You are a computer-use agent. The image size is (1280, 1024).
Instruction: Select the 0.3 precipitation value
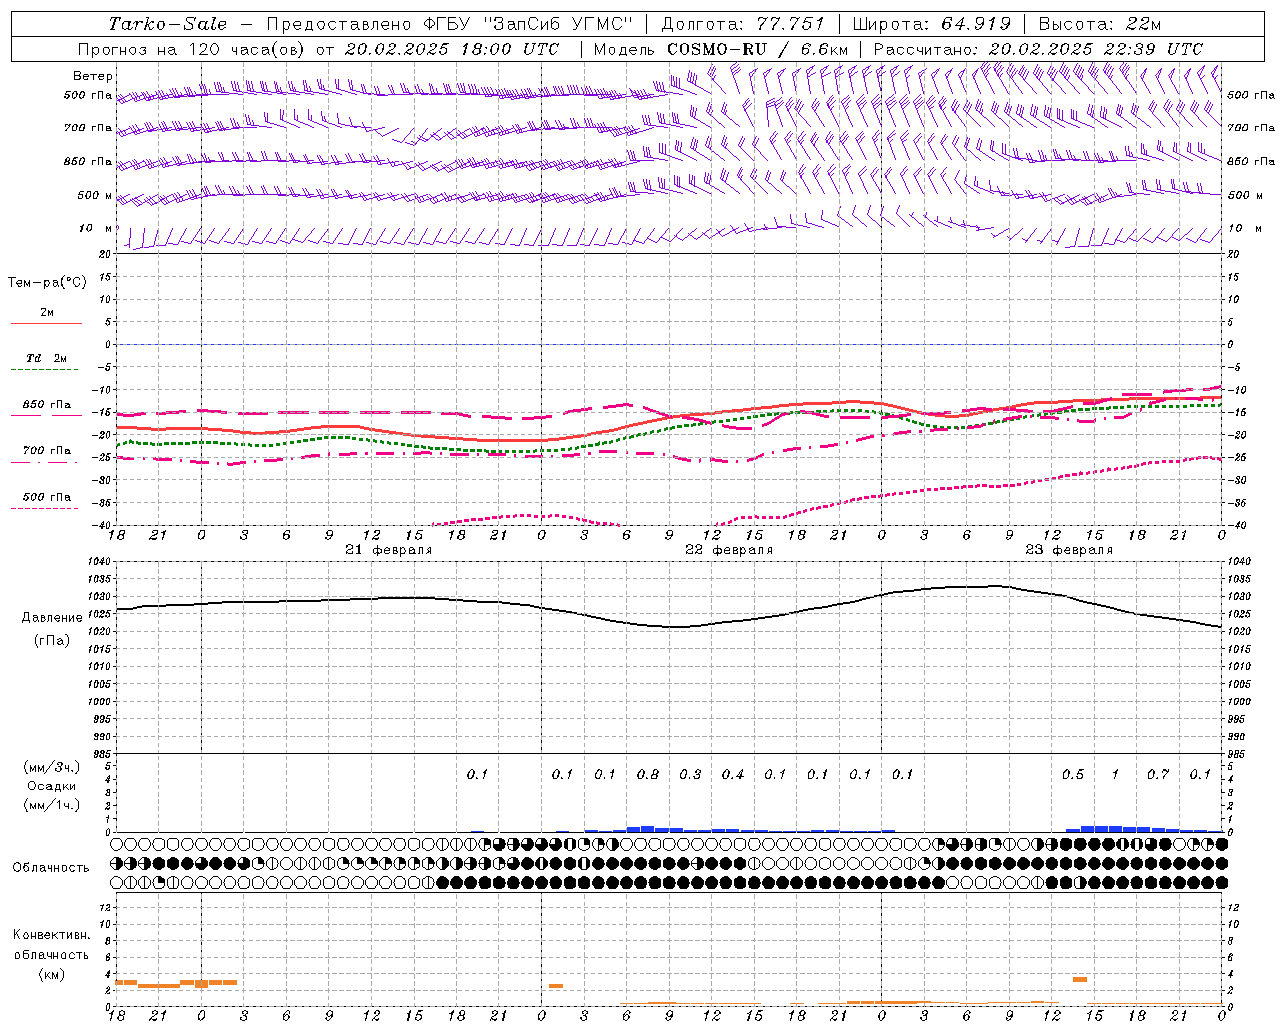pos(690,775)
